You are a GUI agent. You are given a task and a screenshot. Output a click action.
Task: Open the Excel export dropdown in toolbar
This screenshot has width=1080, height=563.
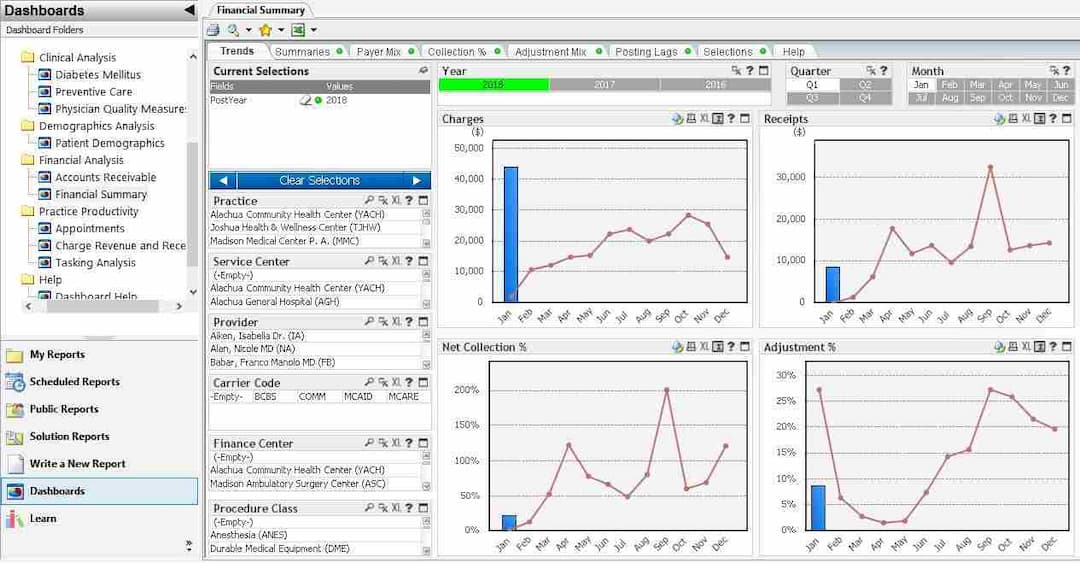313,30
